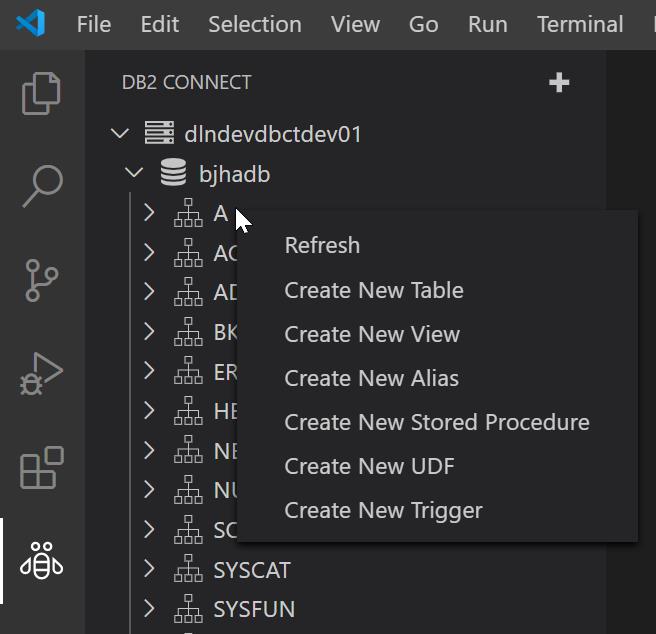This screenshot has height=634, width=656.
Task: Open the View menu
Action: [355, 24]
